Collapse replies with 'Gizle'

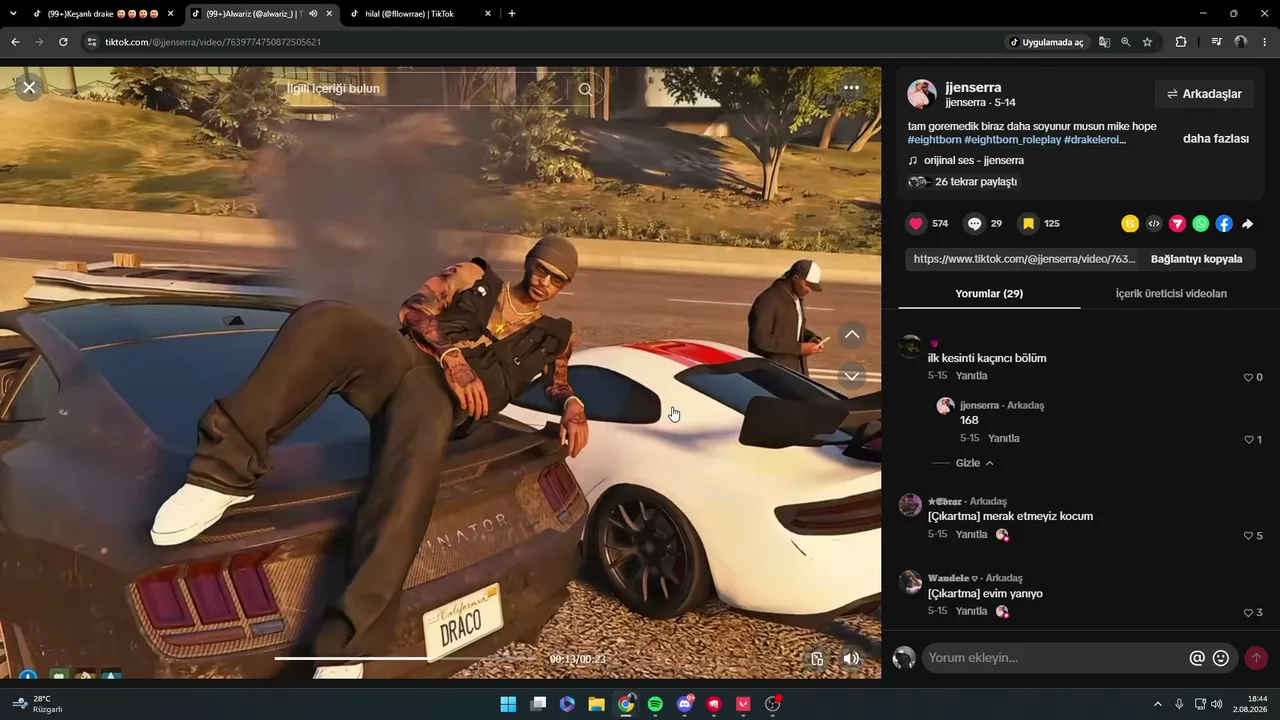tap(974, 463)
